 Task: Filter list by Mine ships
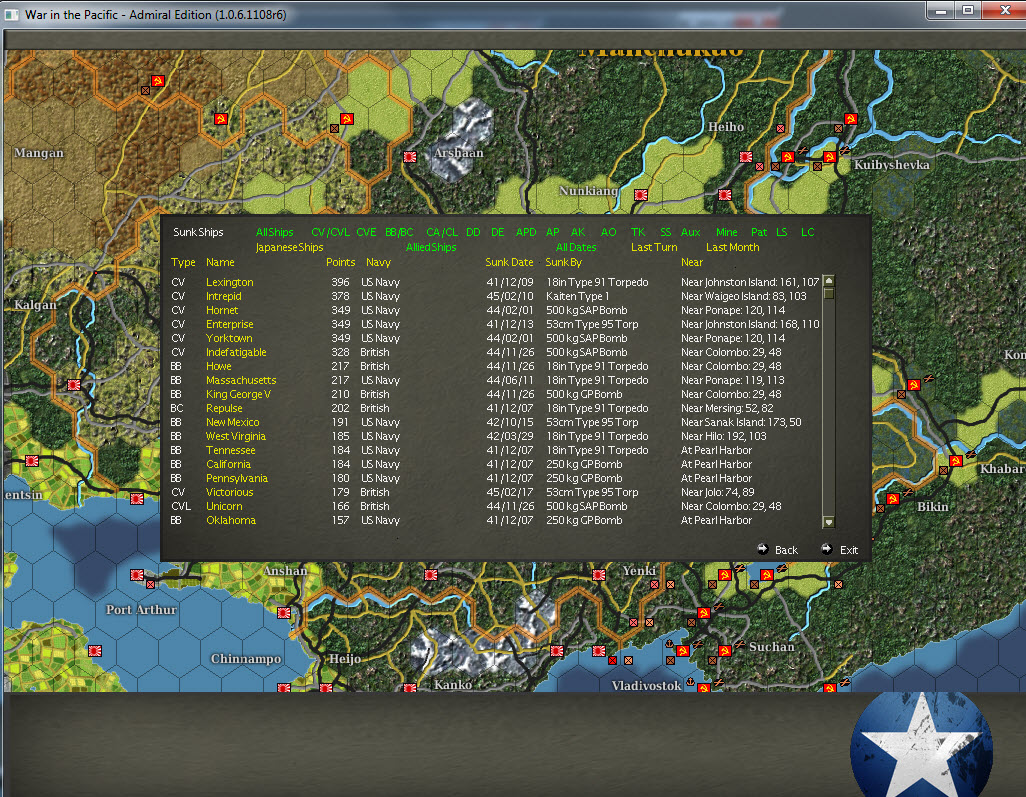pyautogui.click(x=726, y=232)
